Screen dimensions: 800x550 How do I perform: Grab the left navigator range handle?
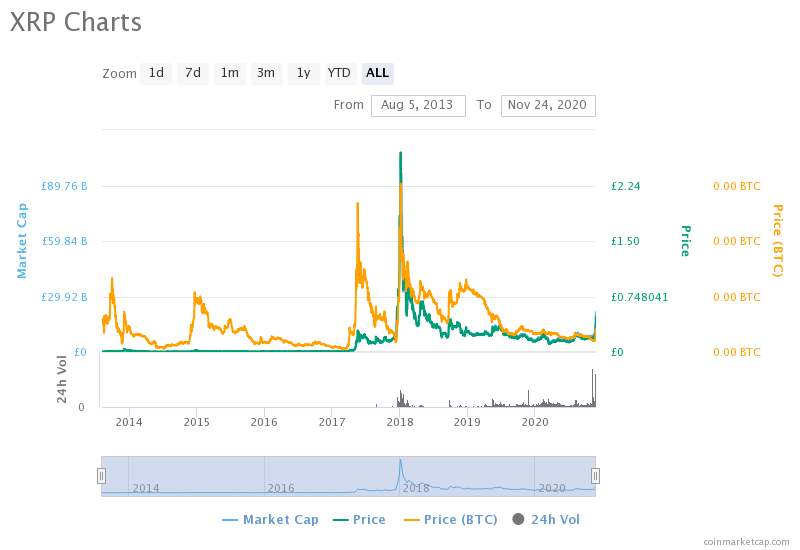pyautogui.click(x=102, y=476)
